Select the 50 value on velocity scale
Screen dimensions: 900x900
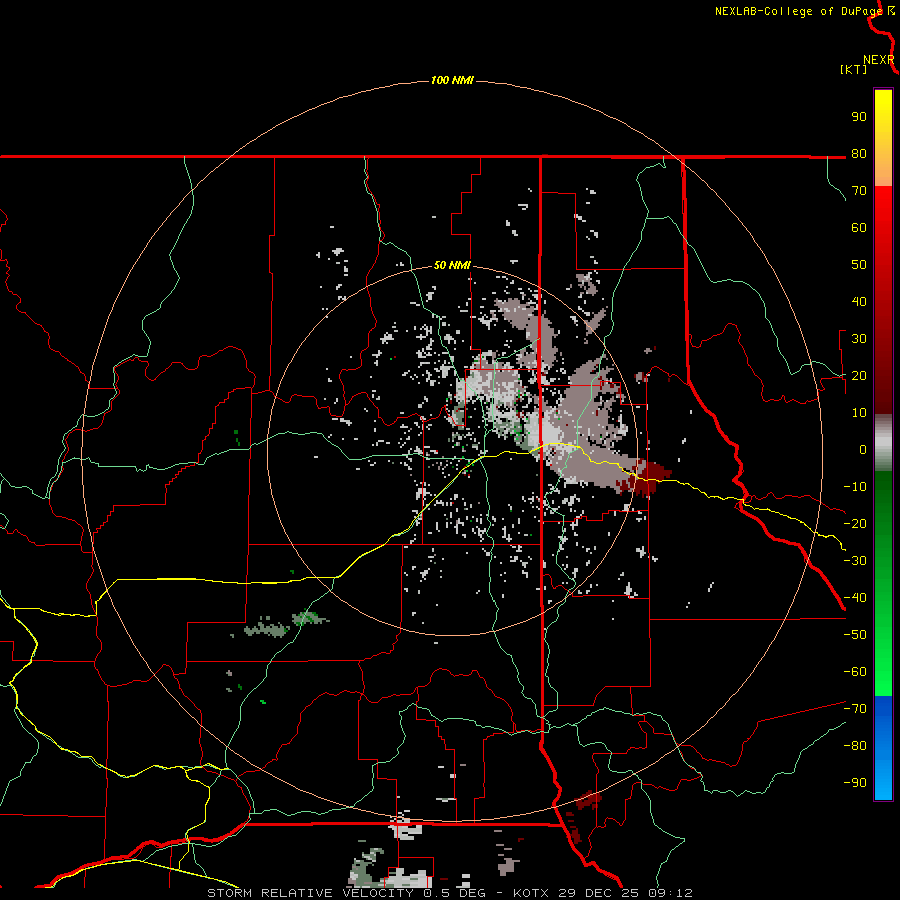point(859,265)
